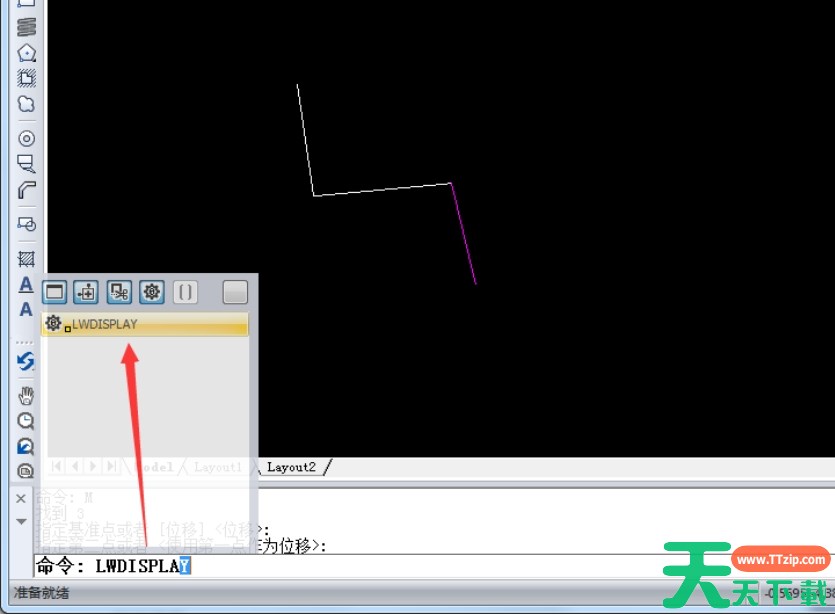Click the Zoom Previous icon

coord(26,446)
